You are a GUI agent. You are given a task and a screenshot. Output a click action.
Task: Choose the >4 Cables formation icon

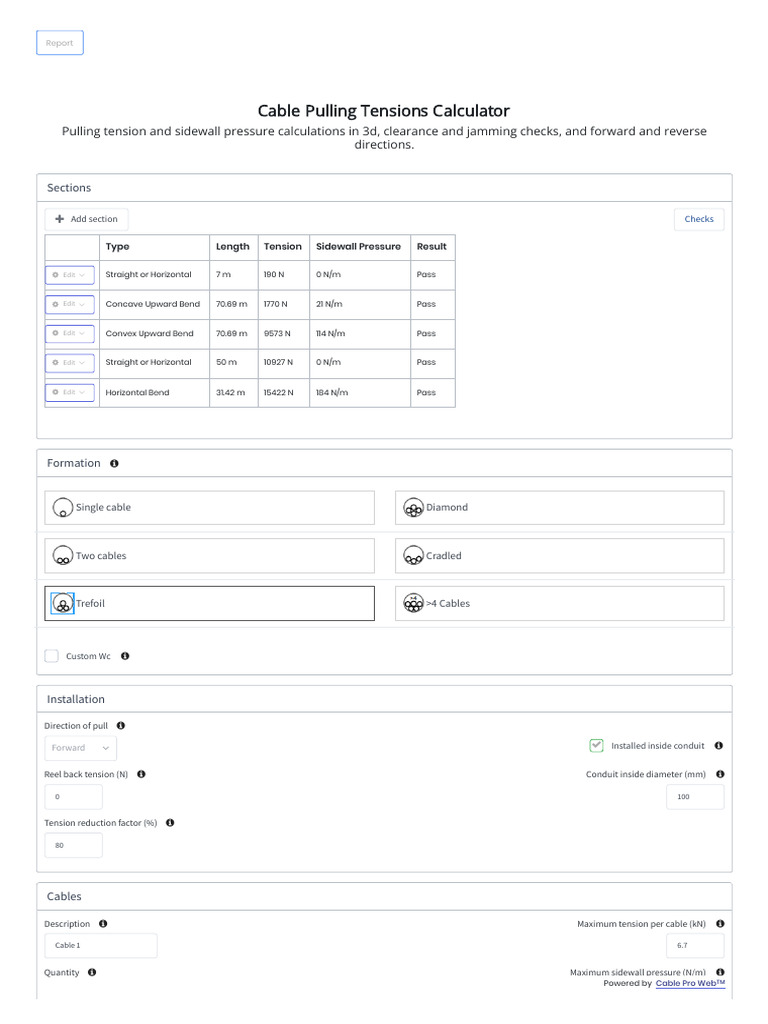[x=413, y=604]
